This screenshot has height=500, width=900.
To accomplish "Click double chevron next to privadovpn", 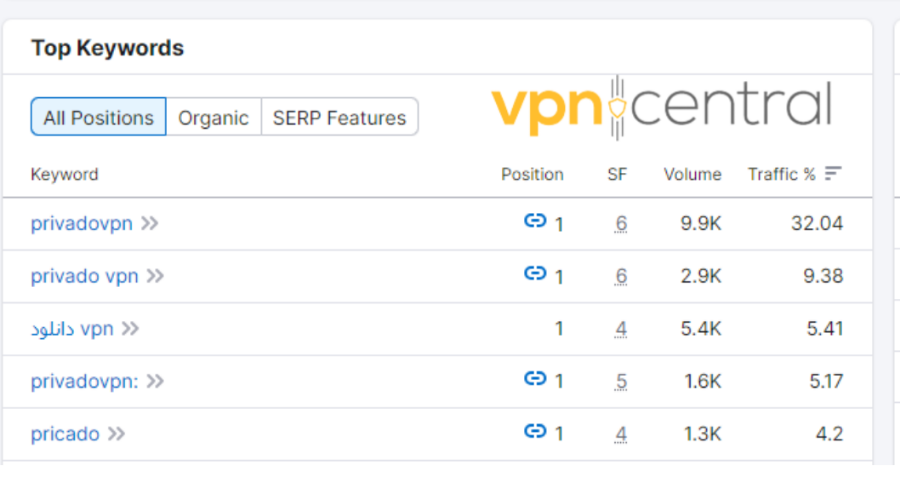I will click(150, 224).
